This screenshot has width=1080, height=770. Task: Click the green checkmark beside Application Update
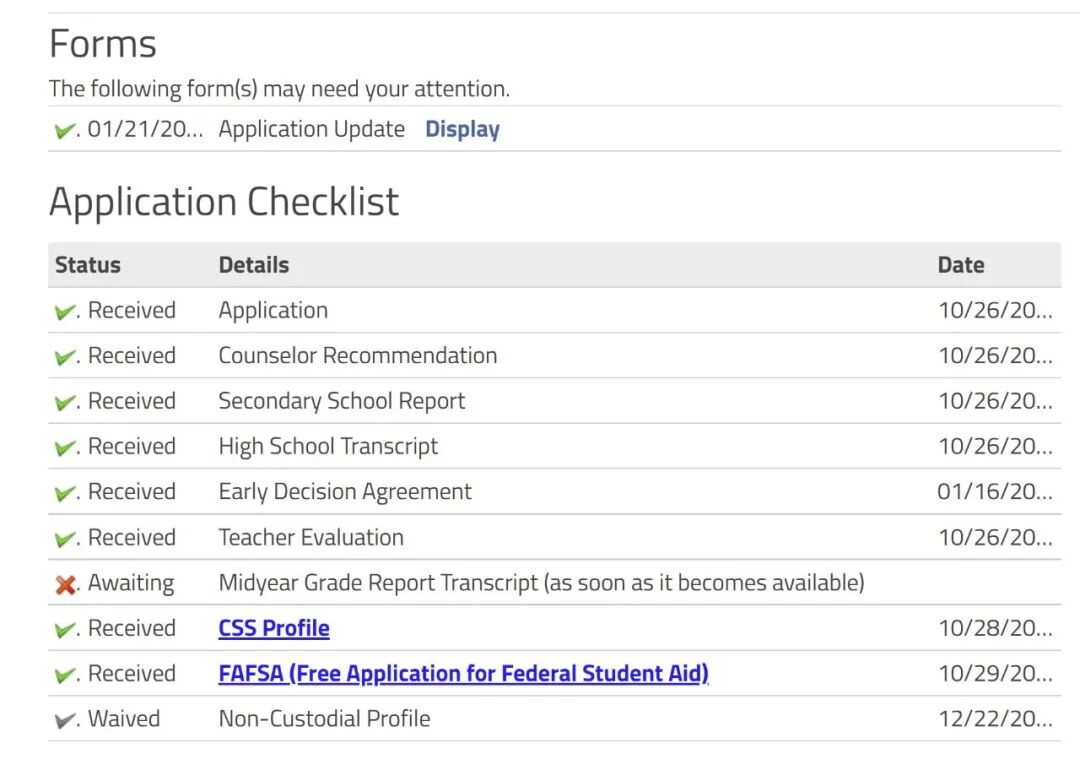pyautogui.click(x=65, y=129)
